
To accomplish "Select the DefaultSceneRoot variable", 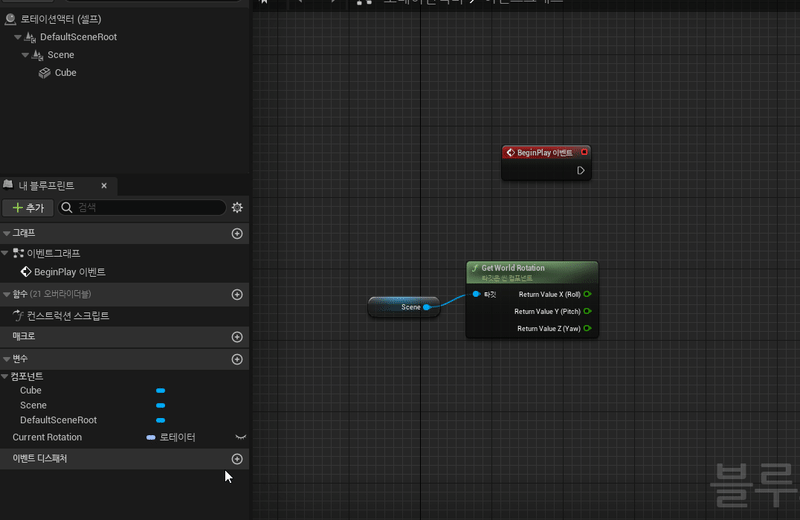I will pyautogui.click(x=58, y=420).
